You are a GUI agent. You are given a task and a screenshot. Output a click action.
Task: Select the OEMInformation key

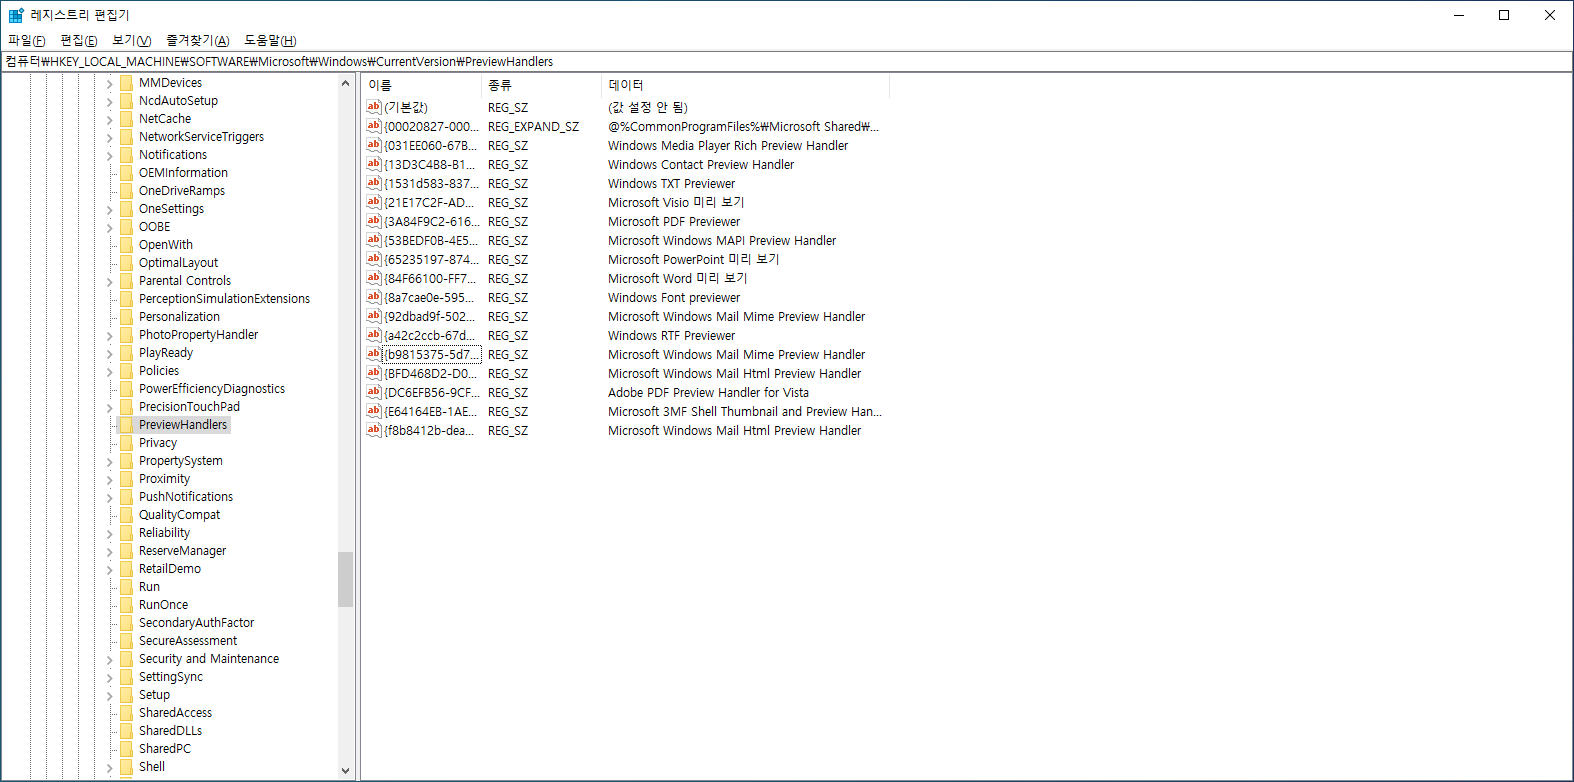[183, 173]
